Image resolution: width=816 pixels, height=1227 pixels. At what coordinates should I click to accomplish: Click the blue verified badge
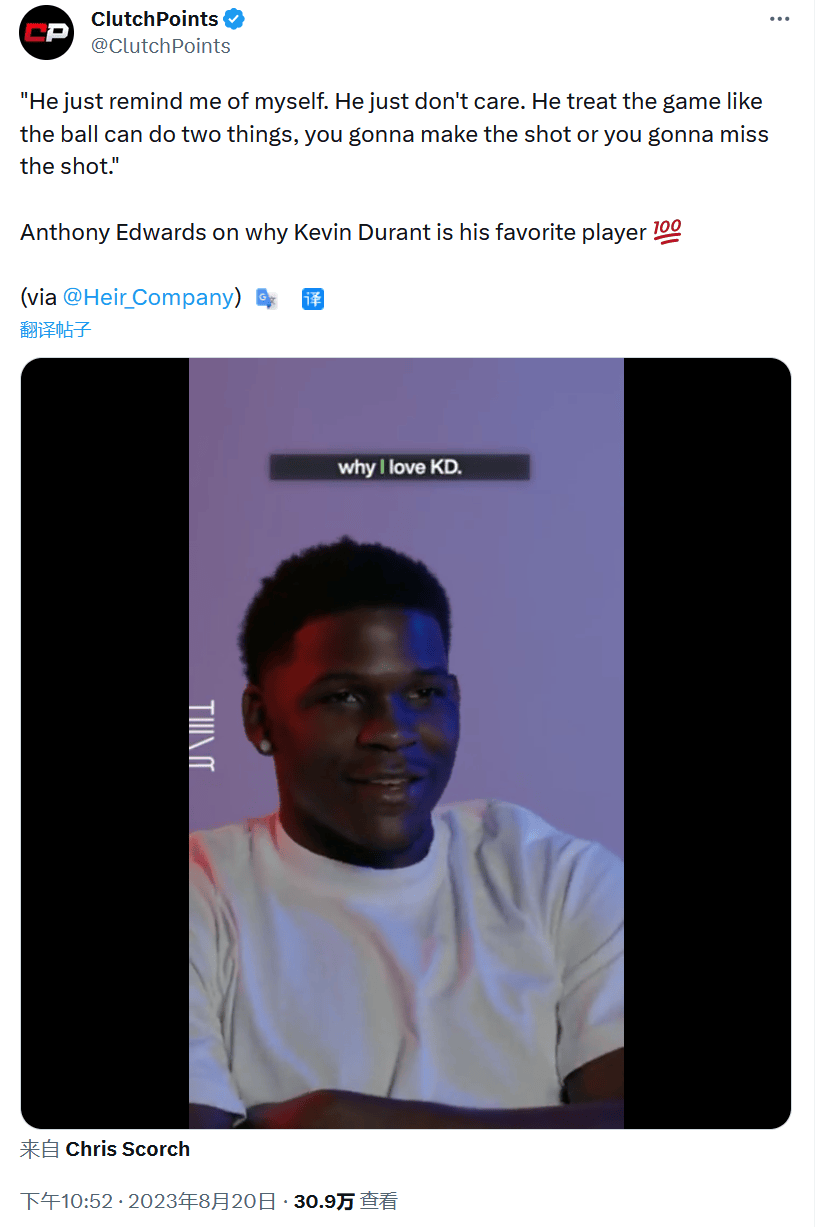(235, 19)
